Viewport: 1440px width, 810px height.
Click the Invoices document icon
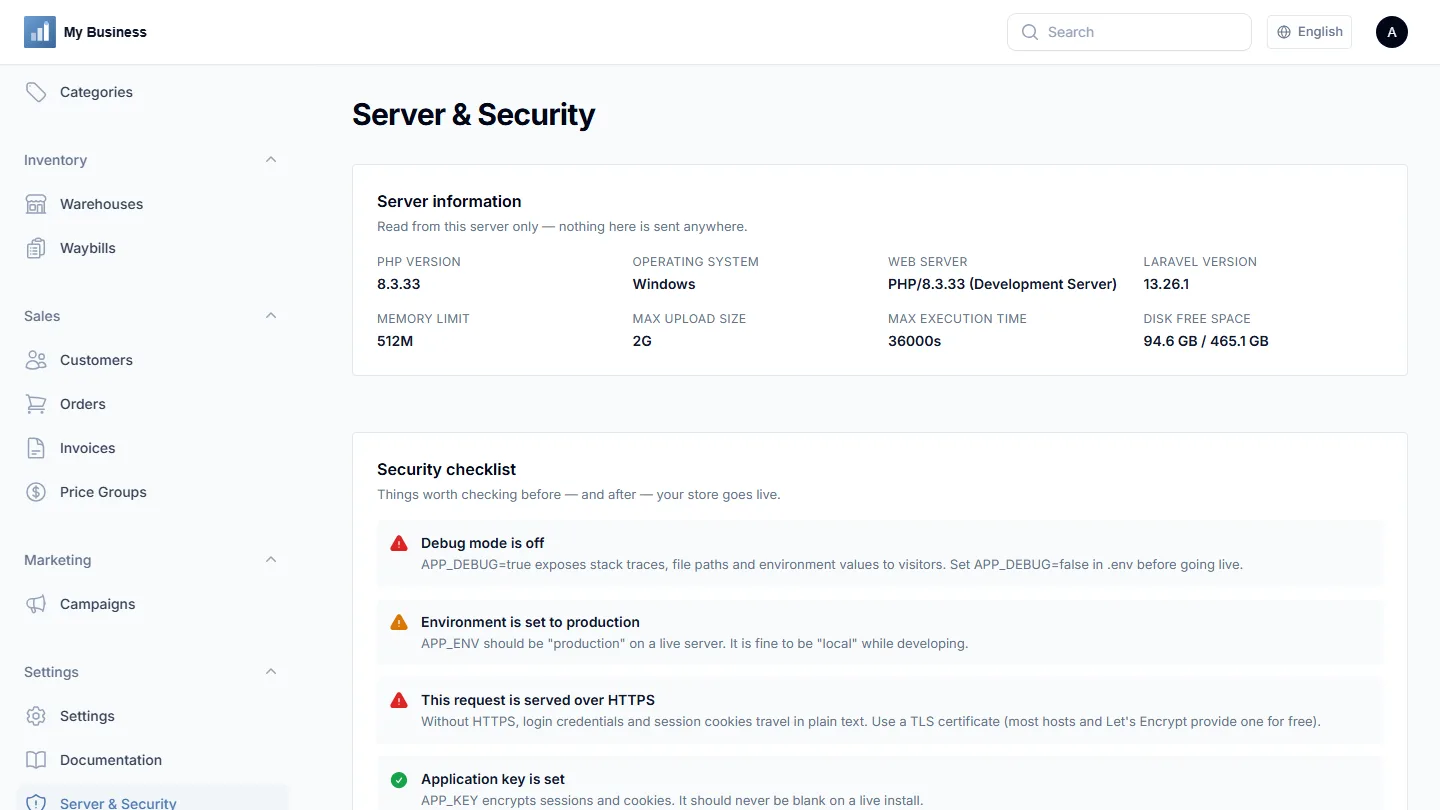pos(36,448)
